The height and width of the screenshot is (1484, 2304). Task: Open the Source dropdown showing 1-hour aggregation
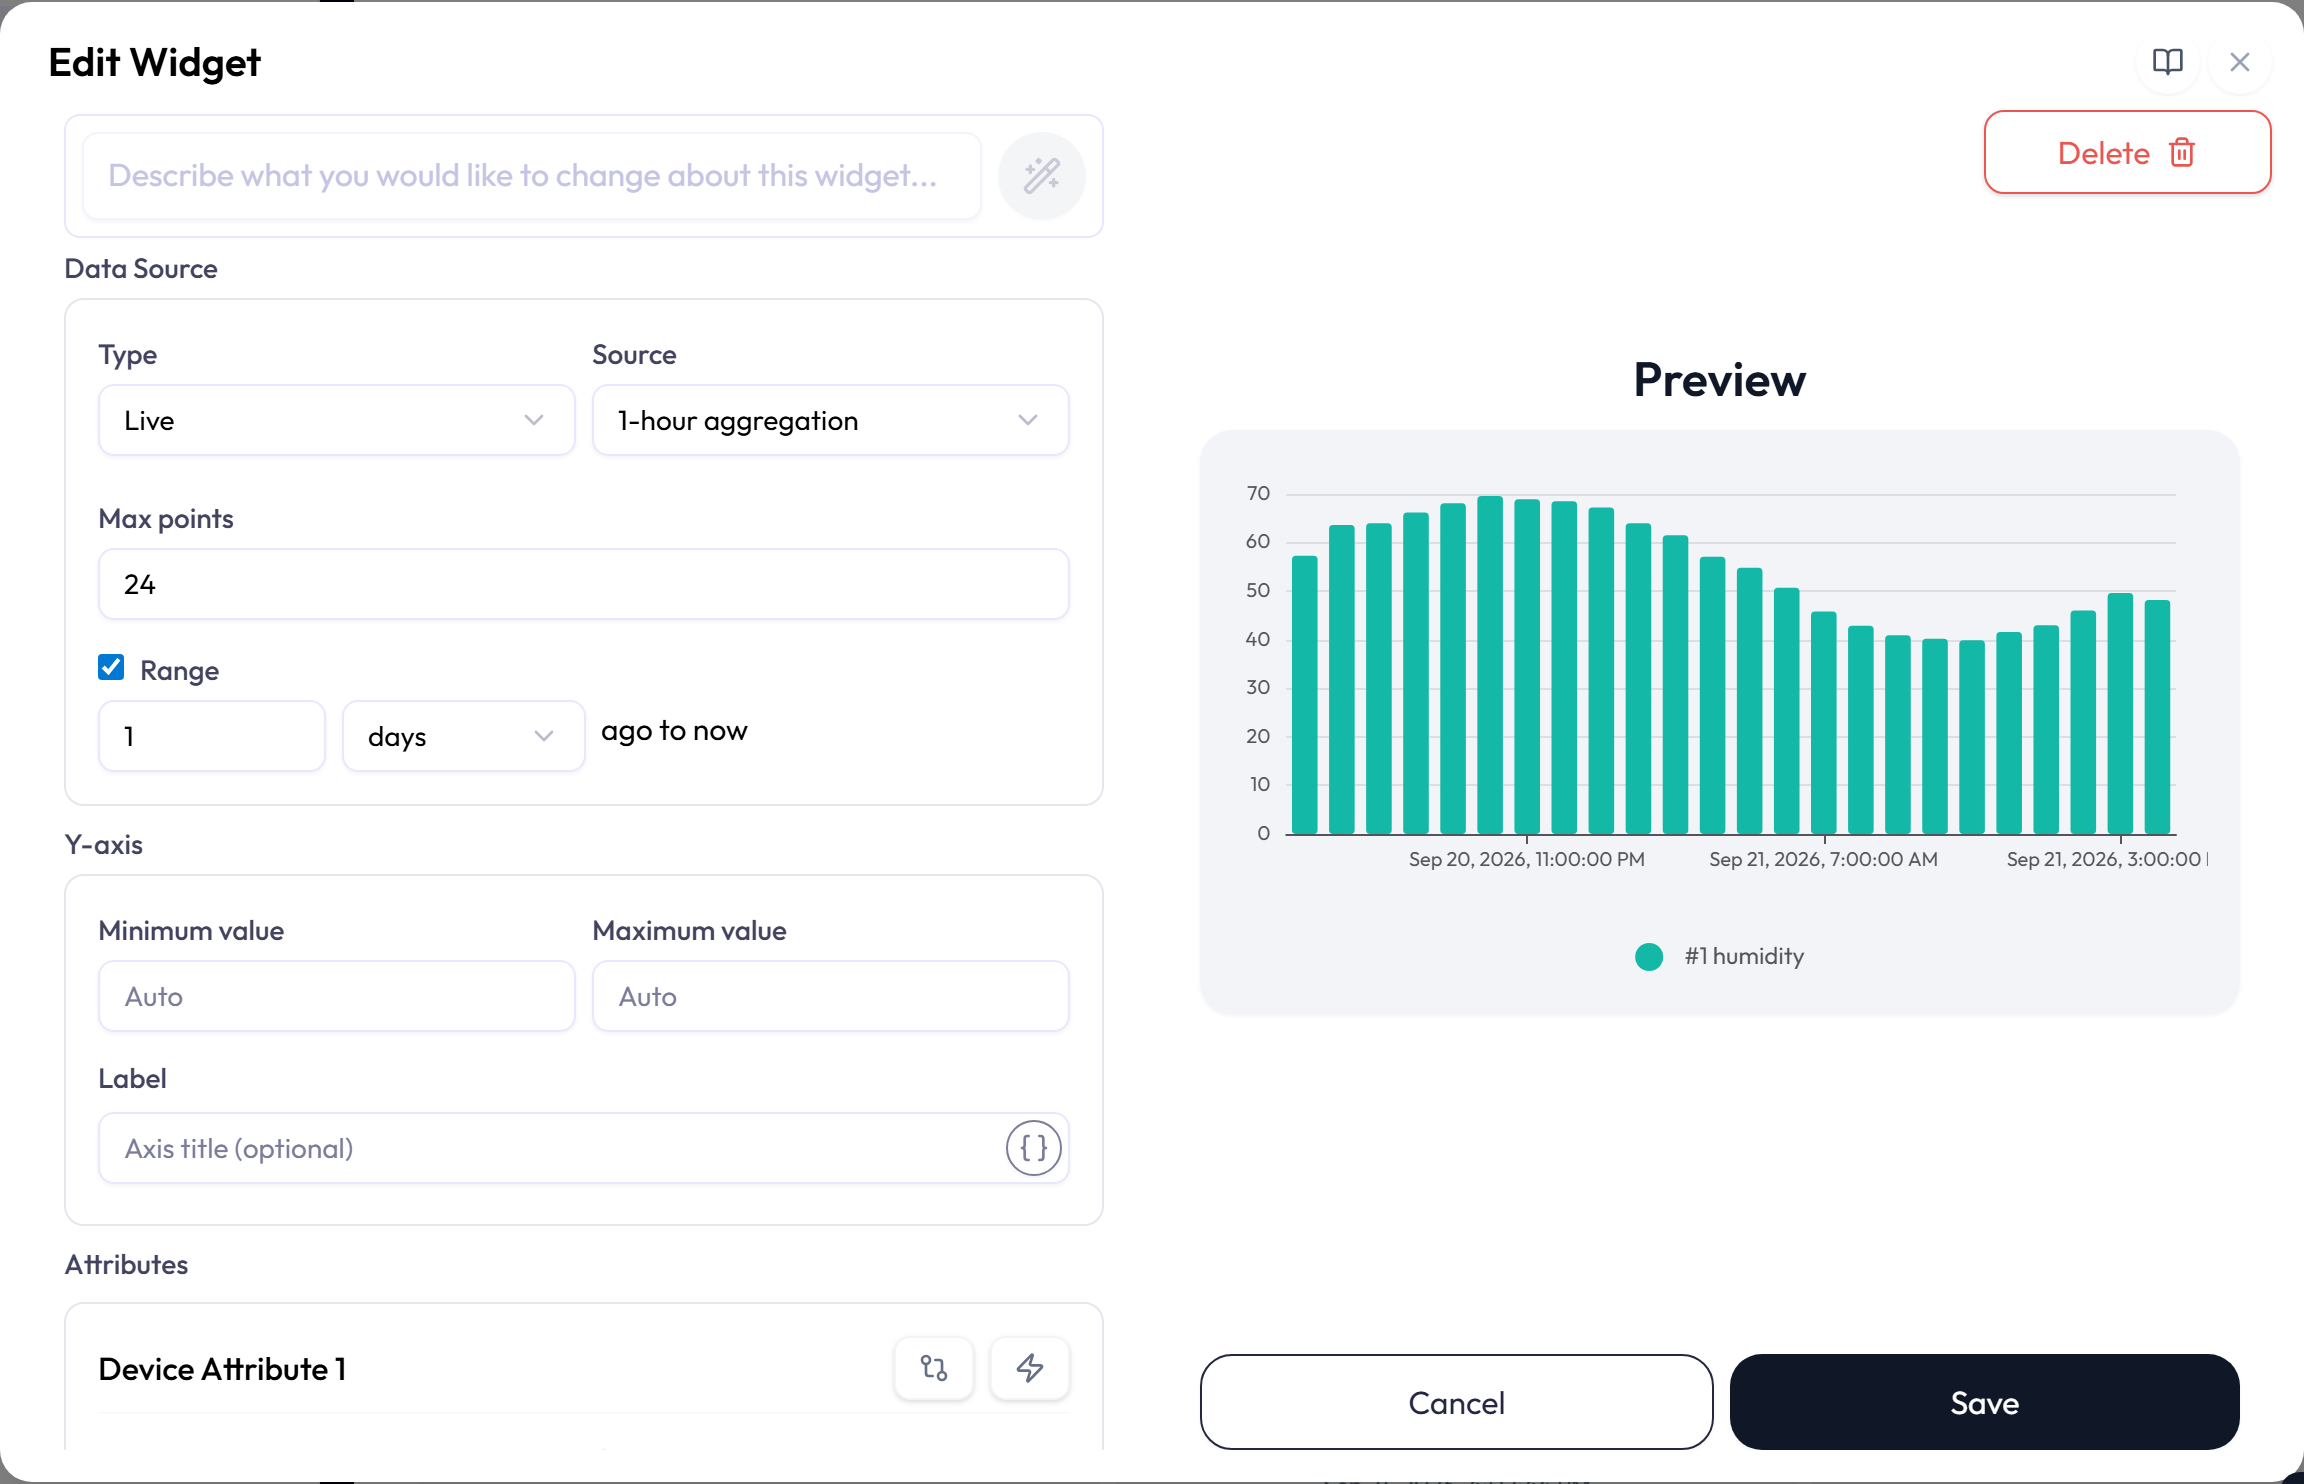830,420
